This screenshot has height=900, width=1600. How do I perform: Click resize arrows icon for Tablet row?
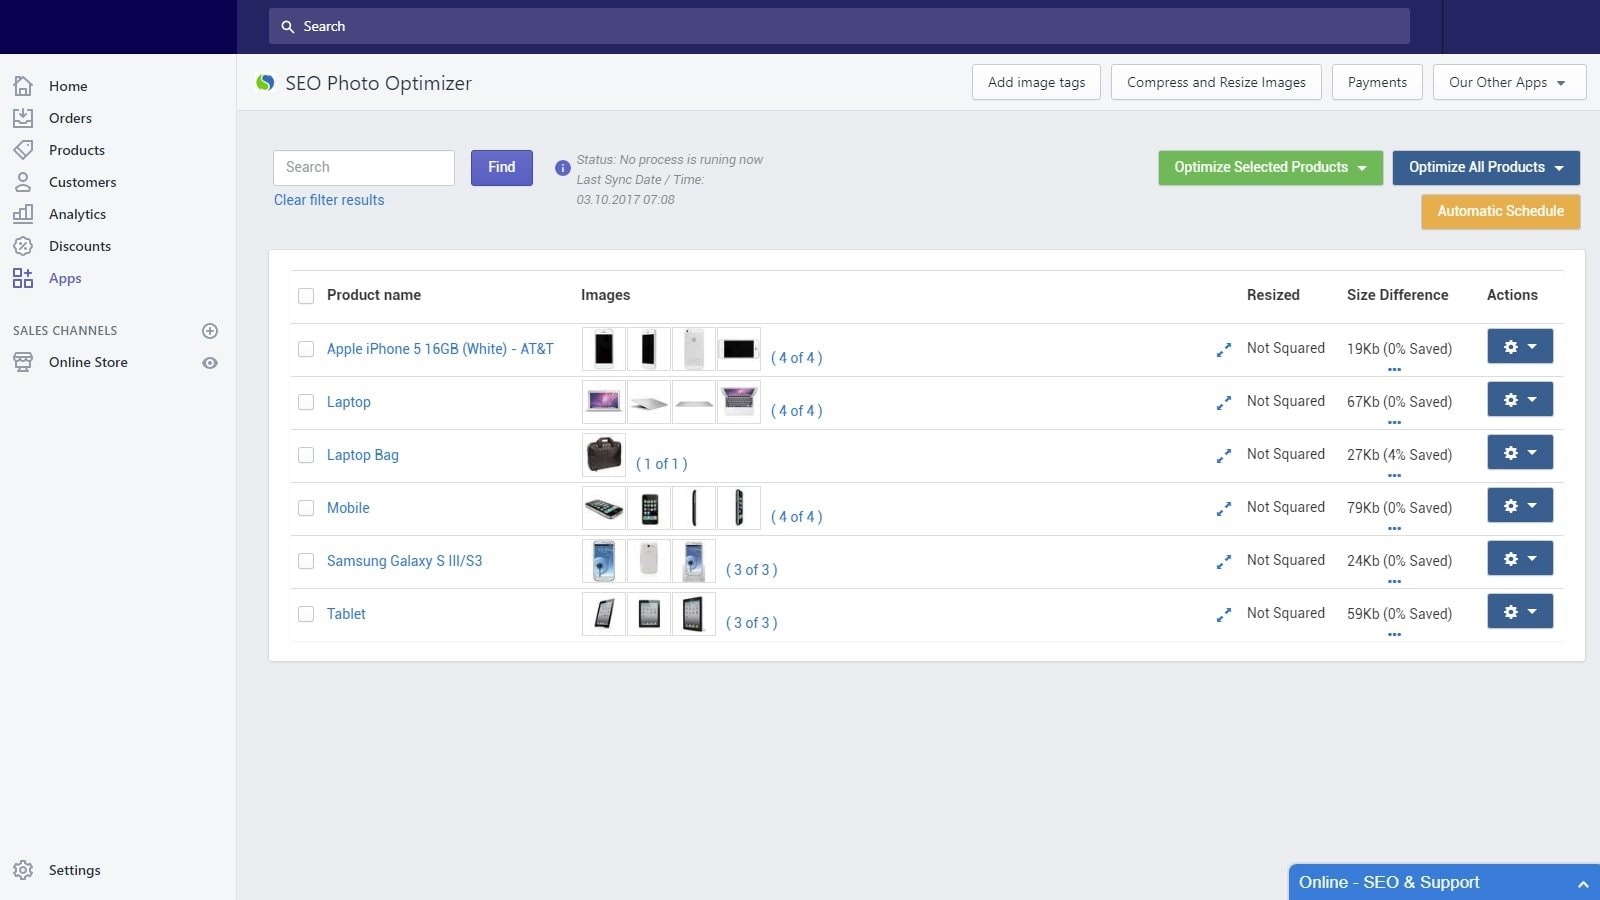point(1223,615)
